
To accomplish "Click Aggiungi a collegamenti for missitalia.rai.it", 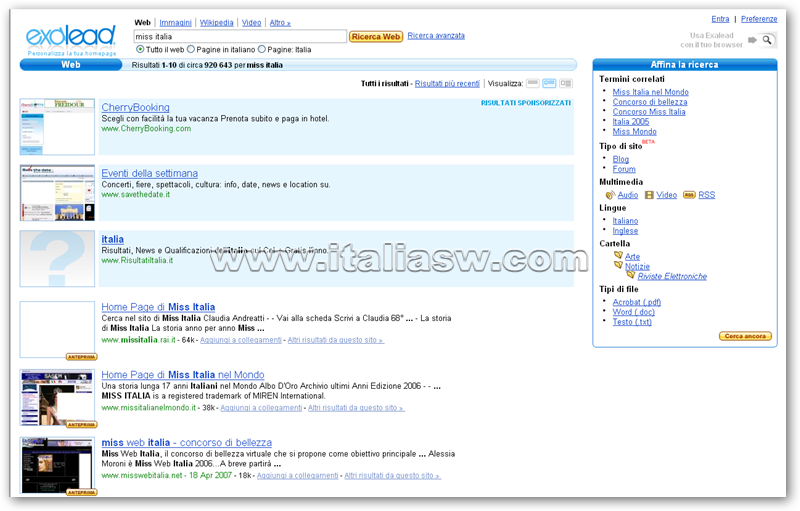I will (x=241, y=340).
